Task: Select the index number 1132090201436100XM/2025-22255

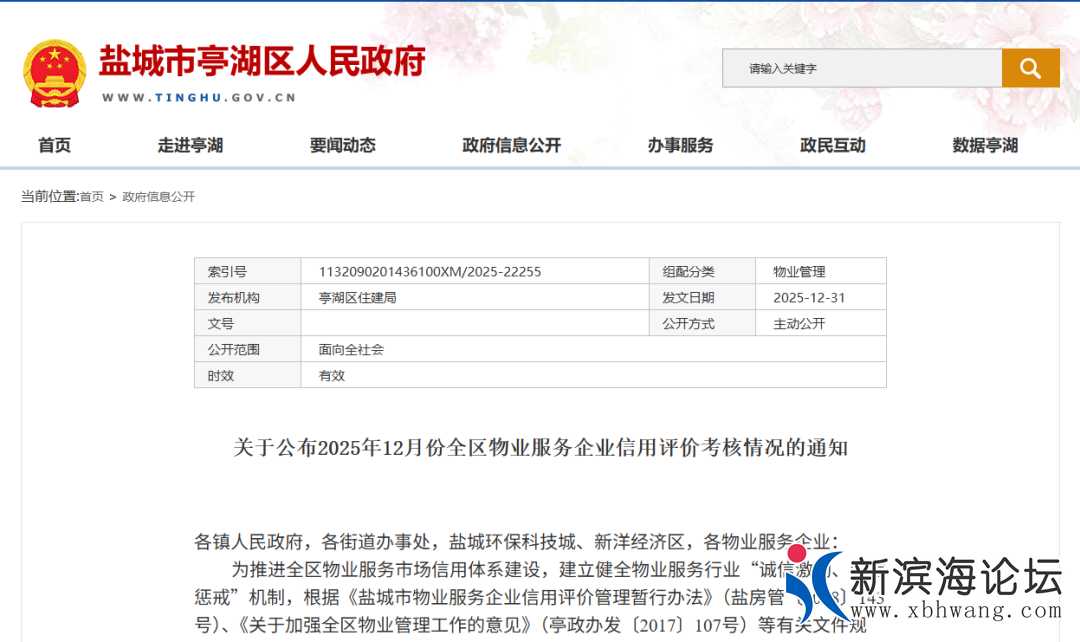Action: [430, 271]
